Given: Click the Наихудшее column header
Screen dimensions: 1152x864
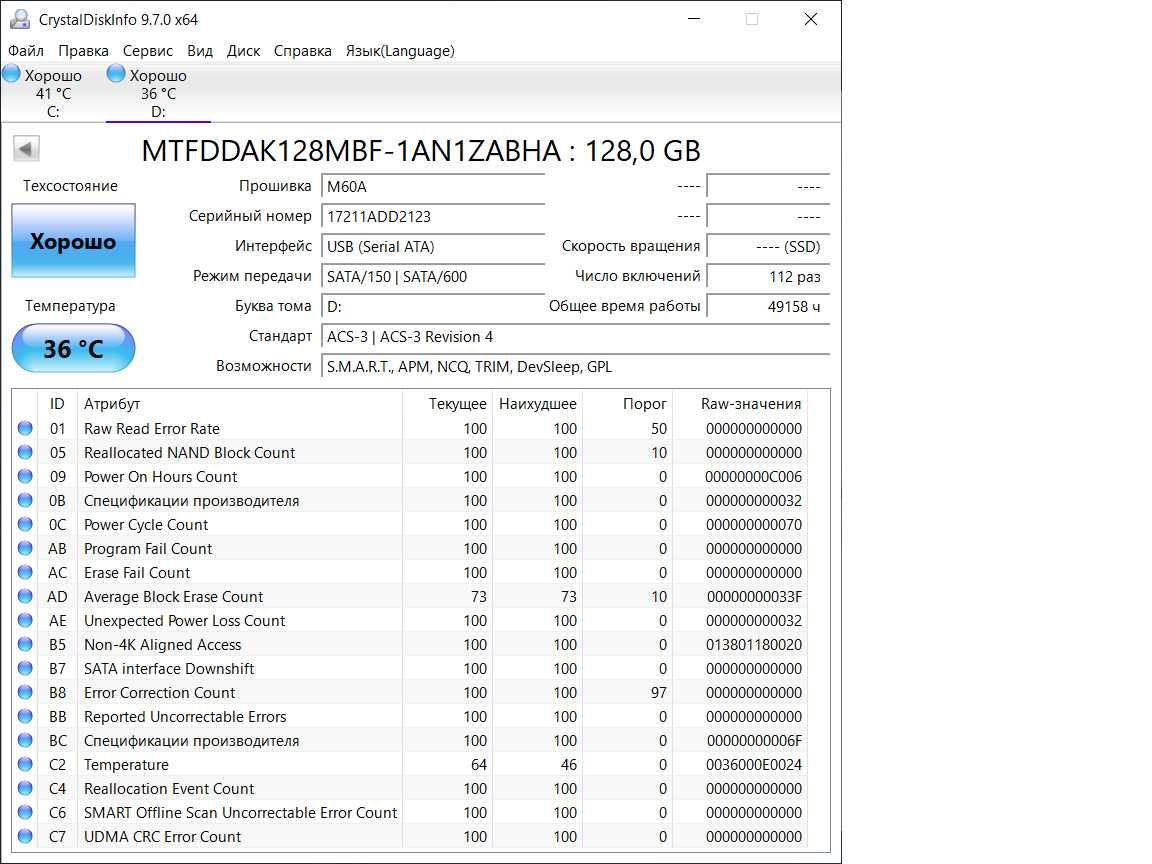Looking at the screenshot, I should tap(537, 404).
